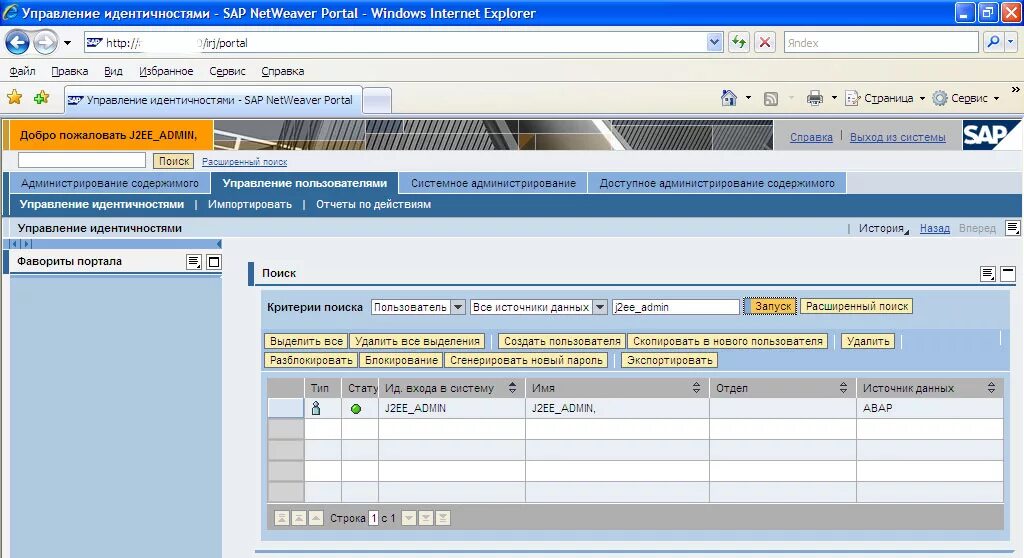
Task: Switch to Системное администрирование tab
Action: (x=493, y=184)
